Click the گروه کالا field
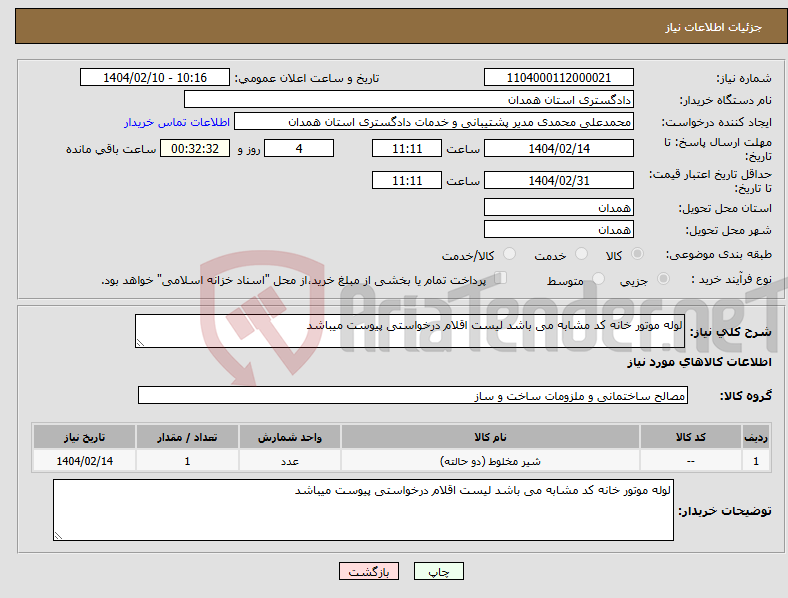This screenshot has height=598, width=788. 413,395
